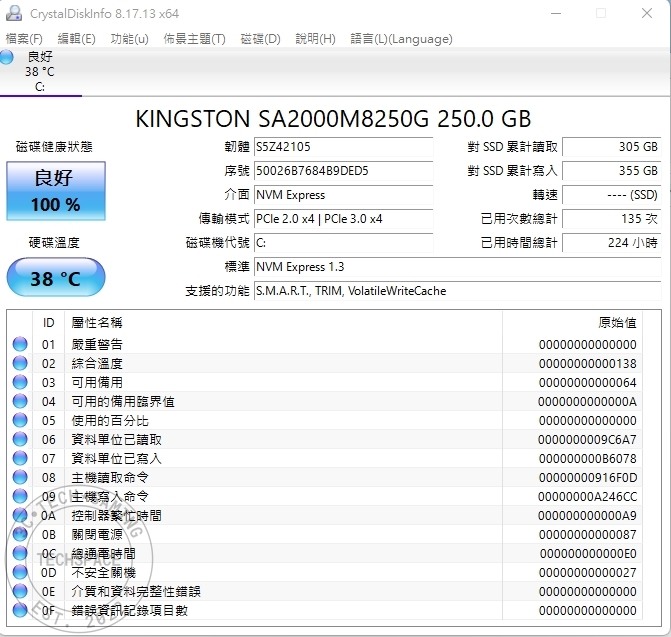Click status orb for attribute 0D 不安全關機
The image size is (671, 637).
(20, 572)
